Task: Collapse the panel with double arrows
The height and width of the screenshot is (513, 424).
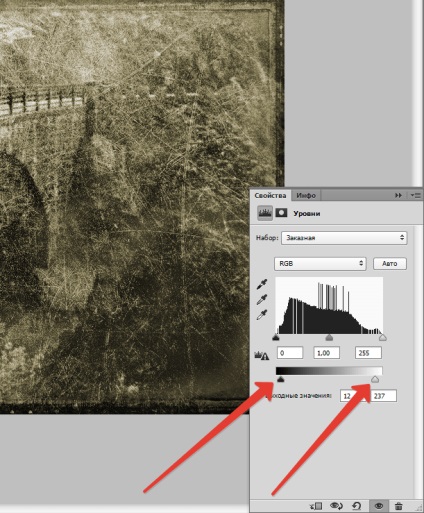Action: point(398,195)
